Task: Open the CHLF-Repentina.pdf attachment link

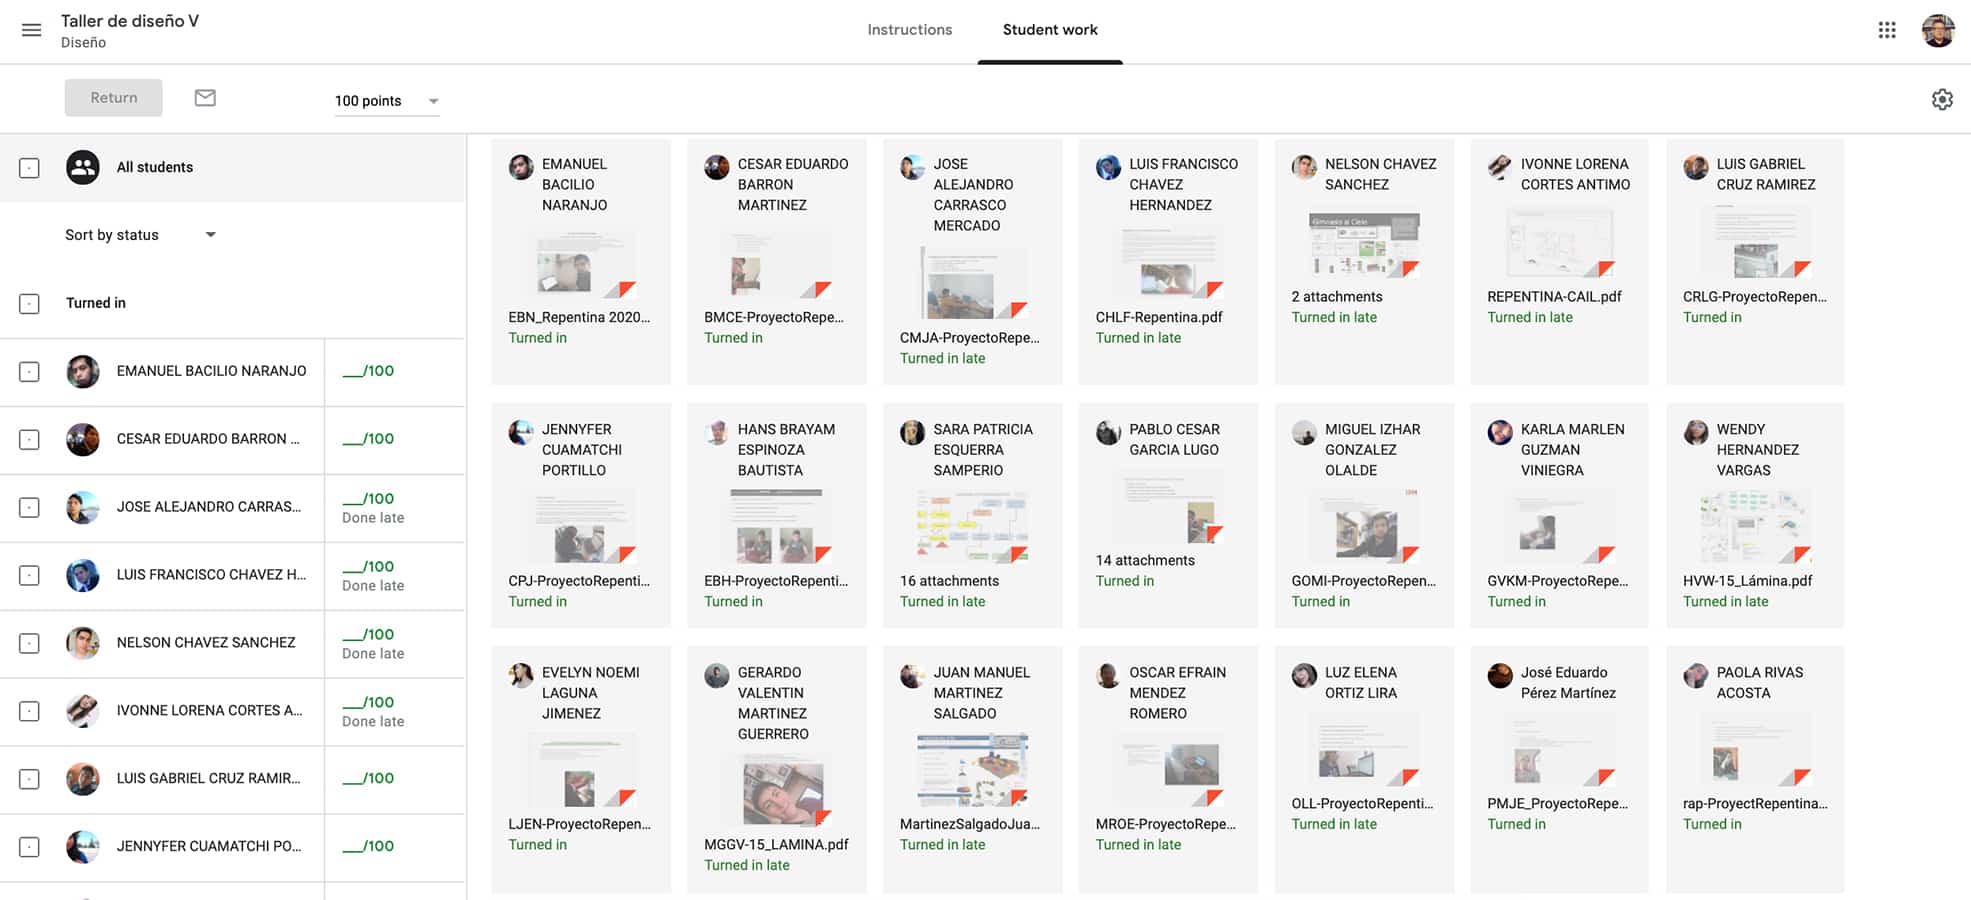Action: click(x=1159, y=317)
